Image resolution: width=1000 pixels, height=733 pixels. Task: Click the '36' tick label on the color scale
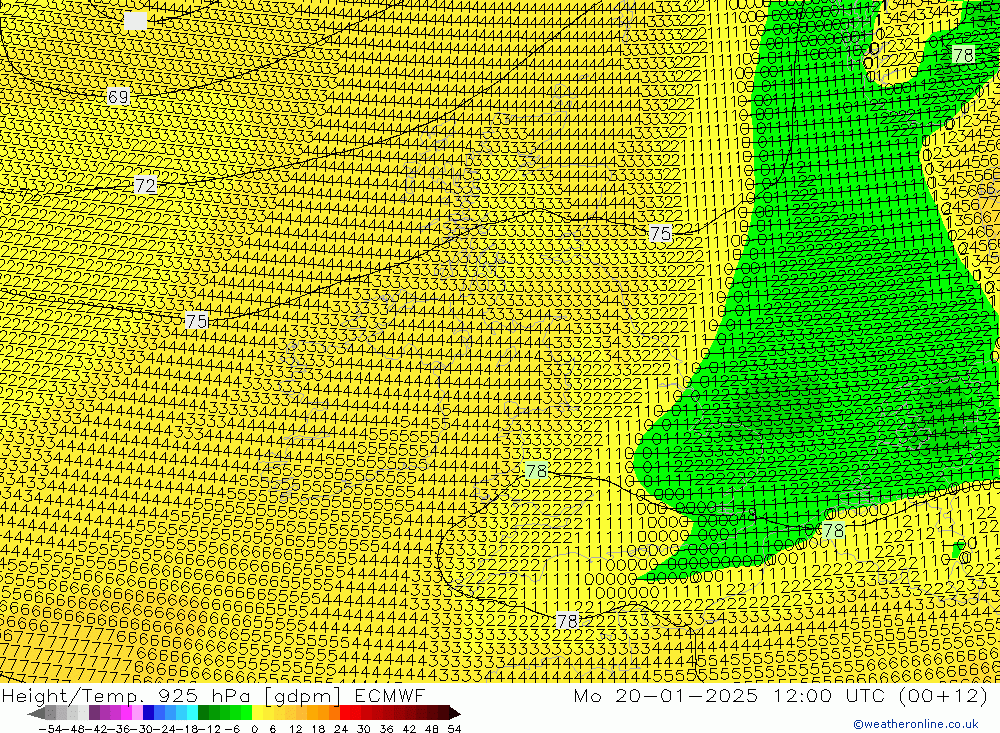(x=386, y=729)
